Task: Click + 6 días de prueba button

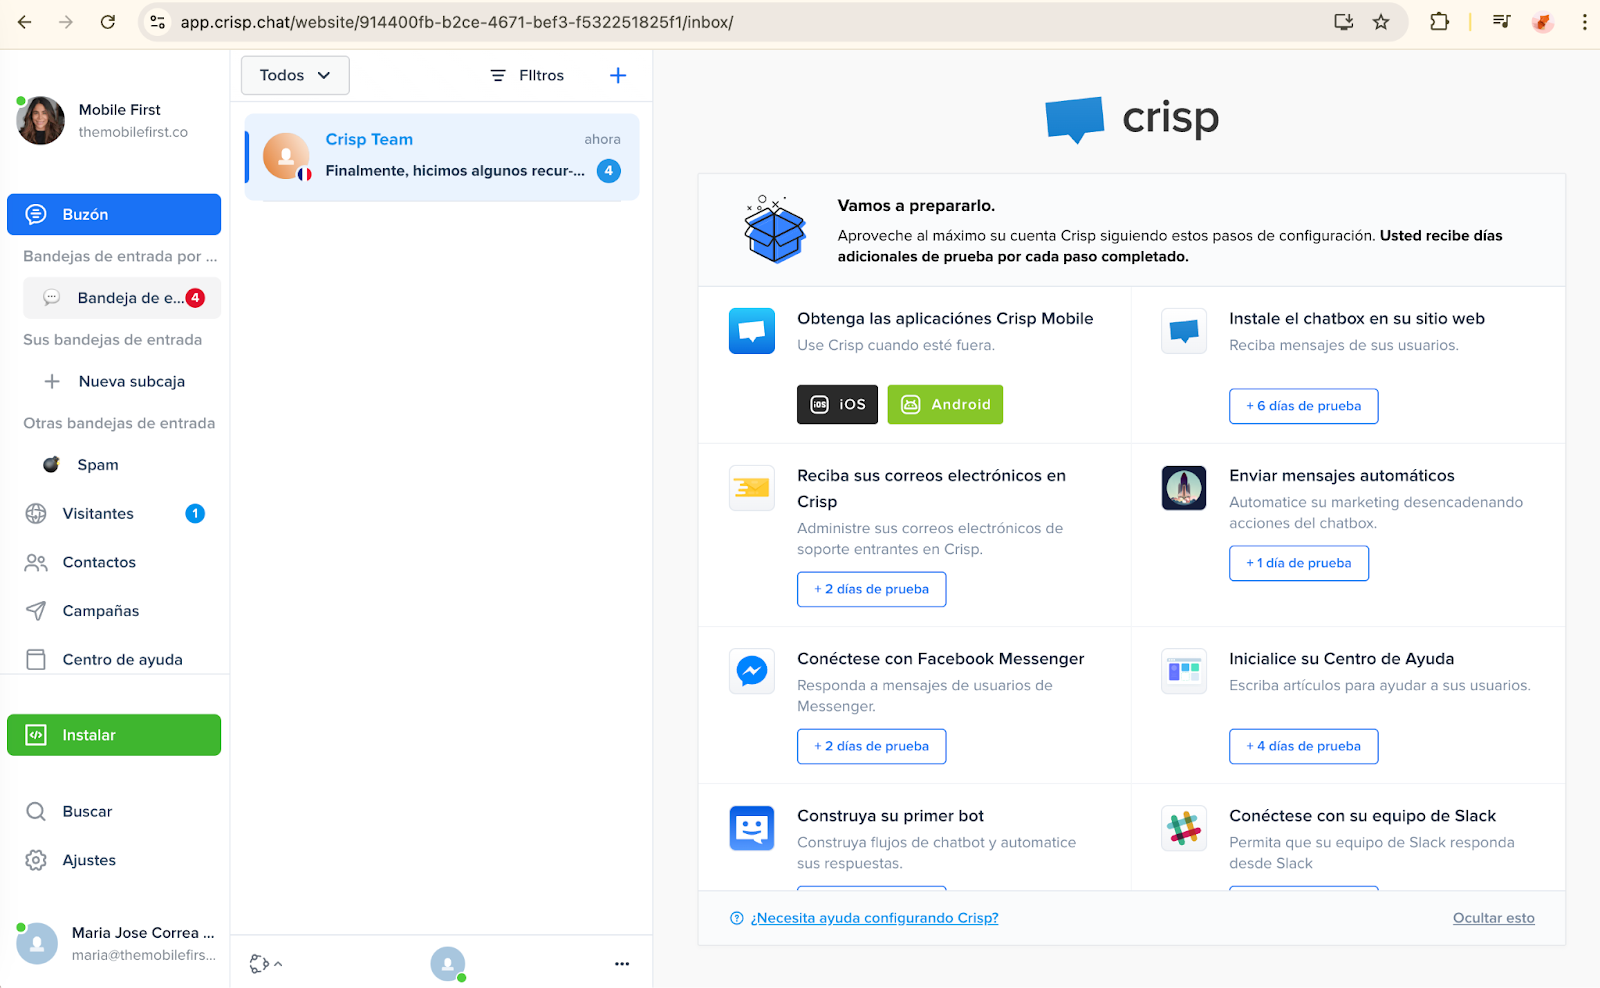Action: 1303,406
